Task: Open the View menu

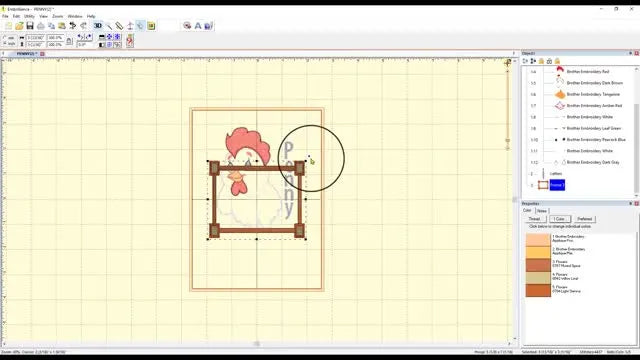Action: [x=43, y=16]
